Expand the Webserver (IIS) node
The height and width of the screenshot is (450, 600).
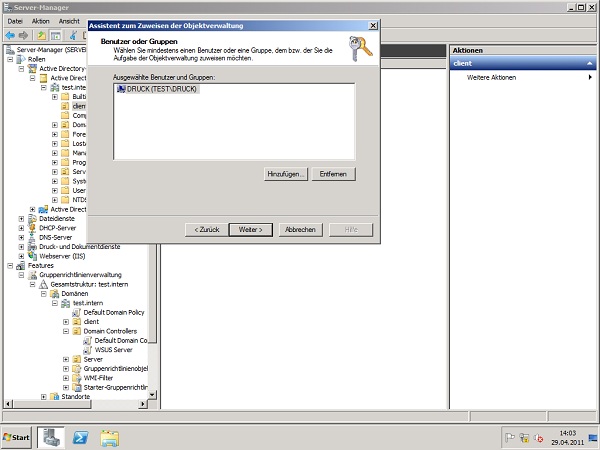[x=21, y=256]
